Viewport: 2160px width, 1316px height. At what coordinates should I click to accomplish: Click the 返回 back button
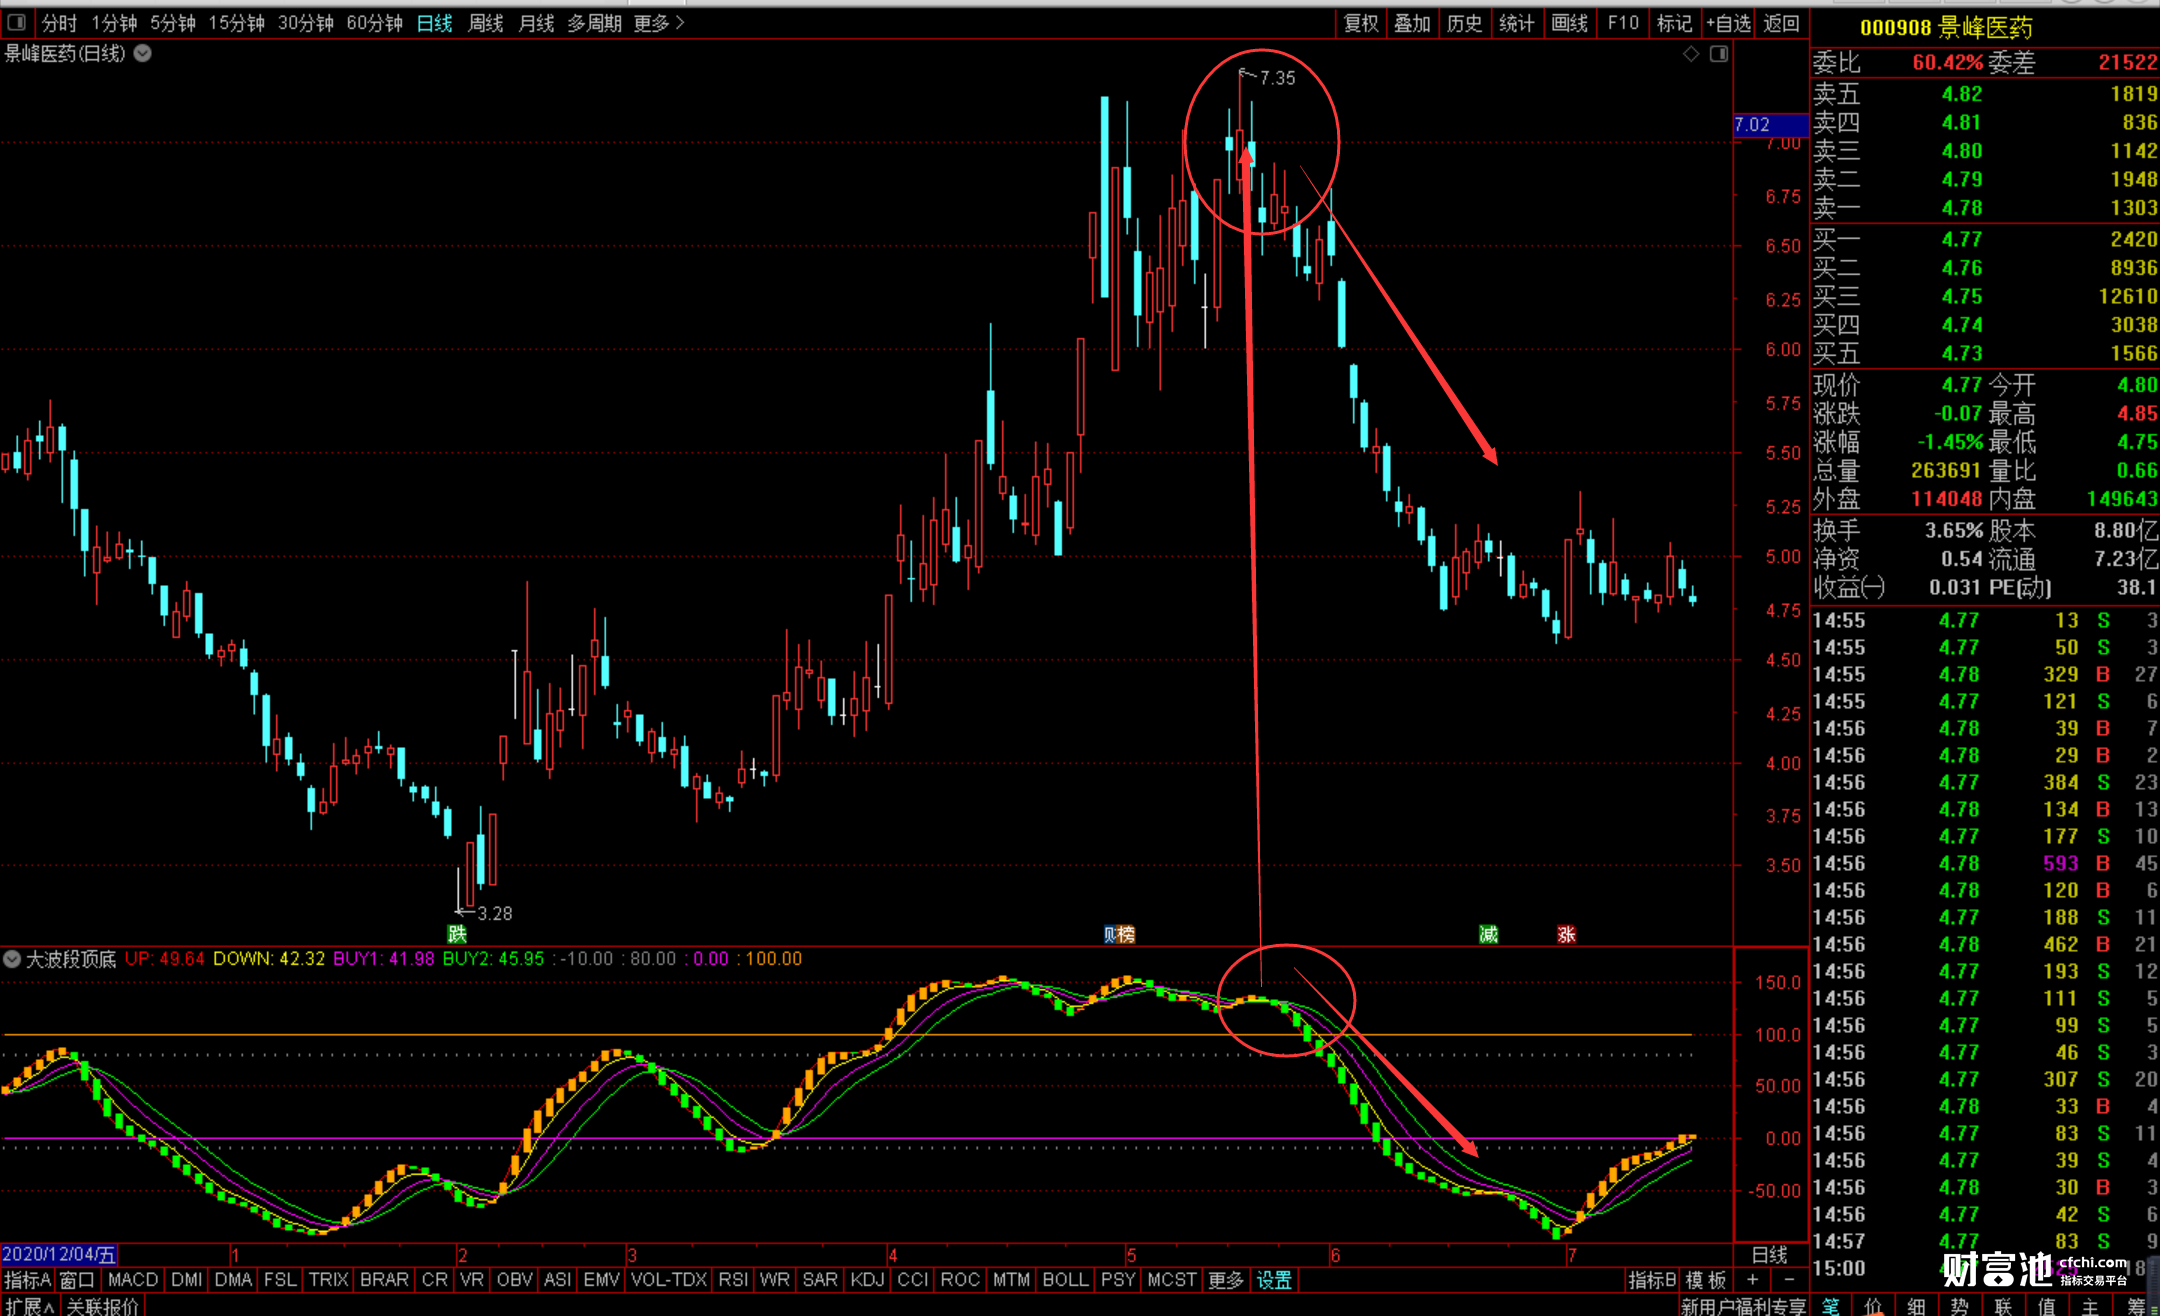pyautogui.click(x=1781, y=22)
